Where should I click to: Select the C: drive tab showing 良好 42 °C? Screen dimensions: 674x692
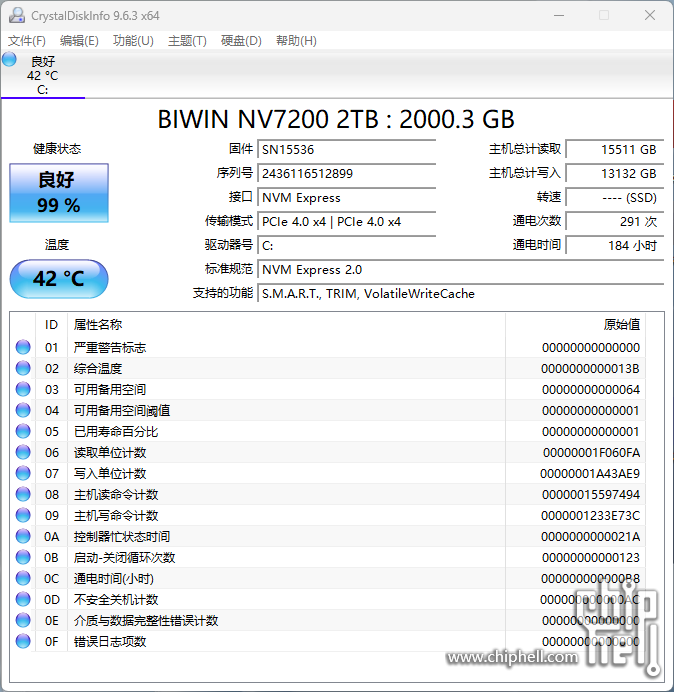tap(43, 75)
